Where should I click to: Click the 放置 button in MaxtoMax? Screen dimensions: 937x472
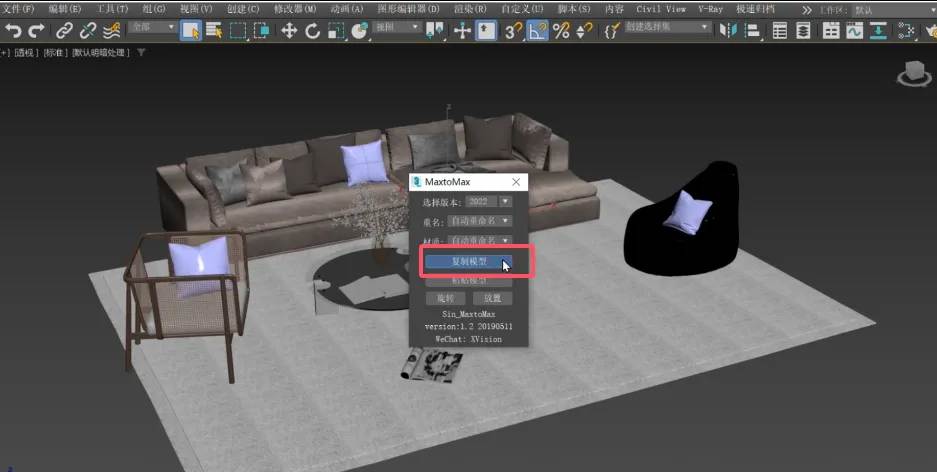pyautogui.click(x=492, y=298)
